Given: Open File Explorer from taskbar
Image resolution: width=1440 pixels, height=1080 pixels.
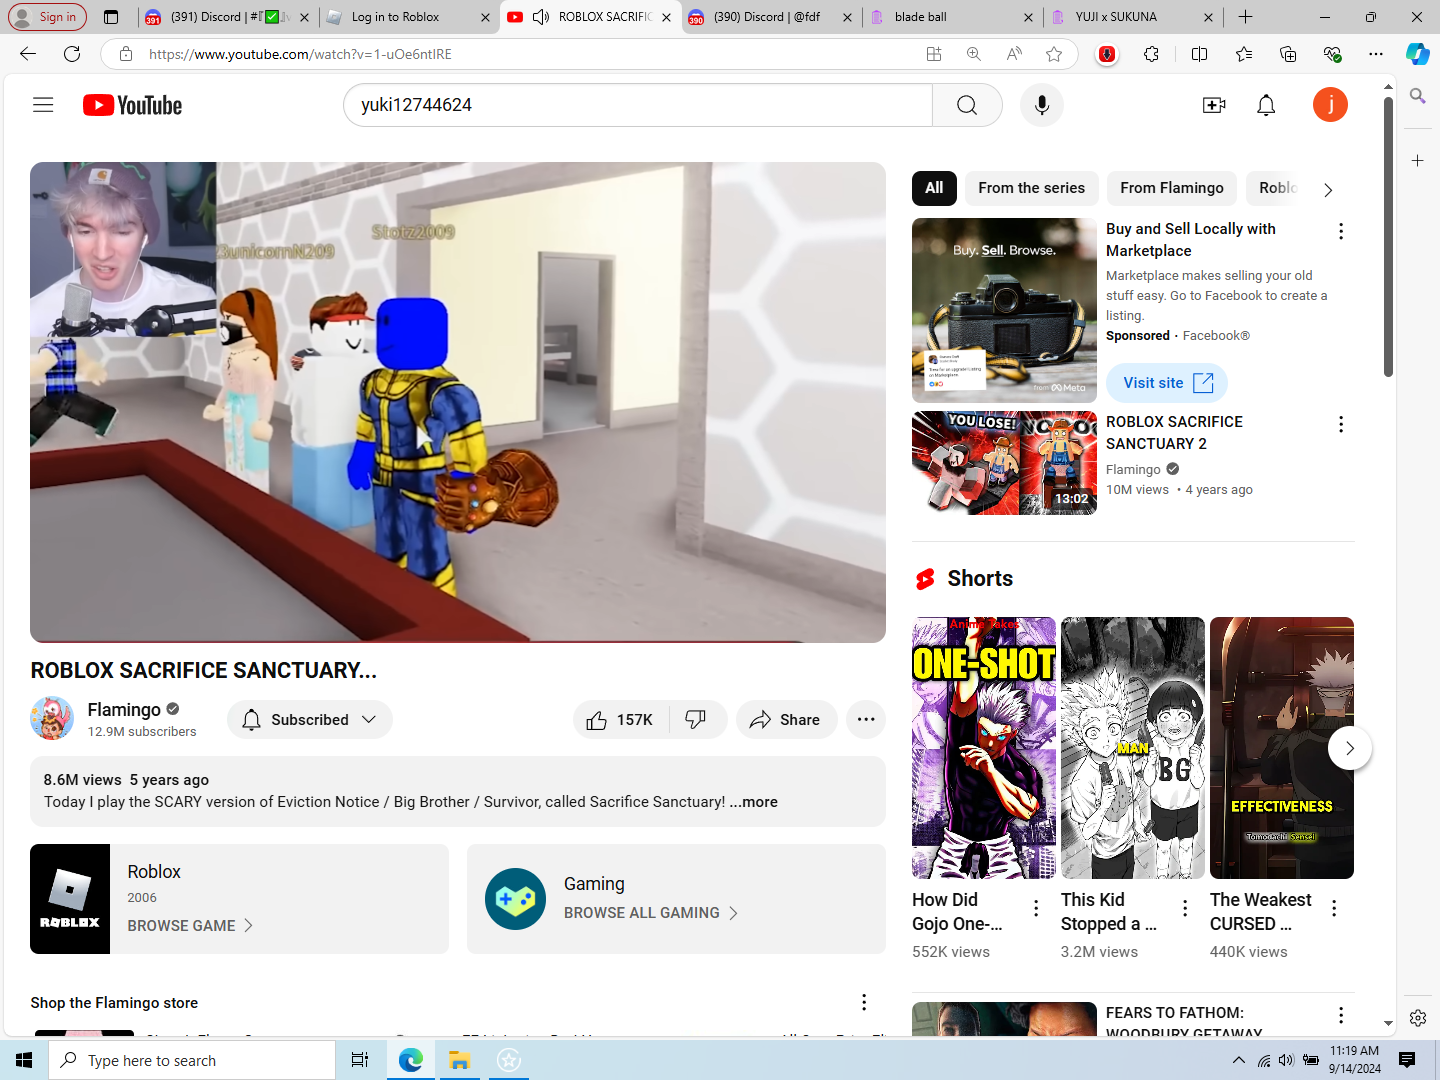Looking at the screenshot, I should click(x=459, y=1060).
